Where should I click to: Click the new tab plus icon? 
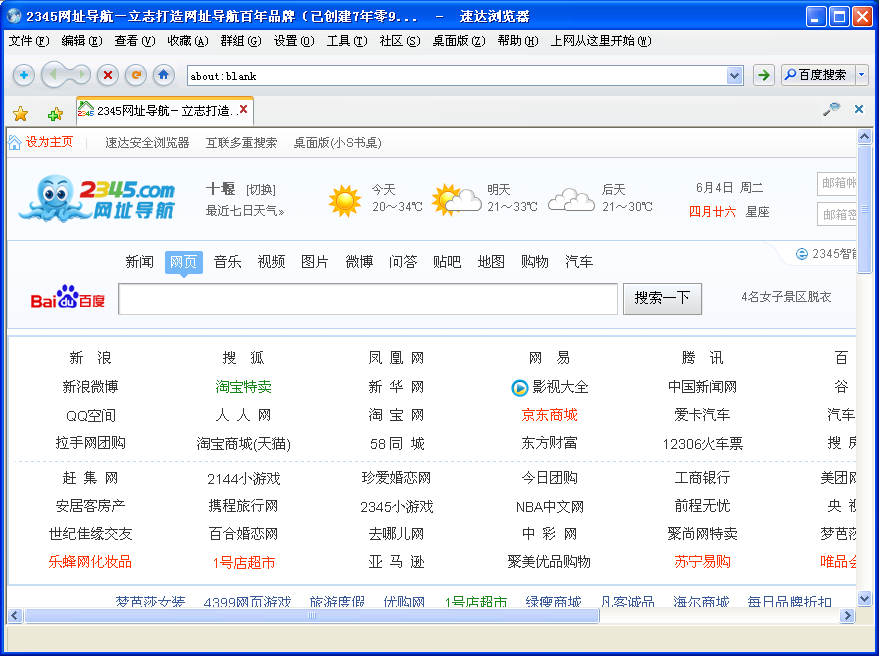click(x=24, y=75)
